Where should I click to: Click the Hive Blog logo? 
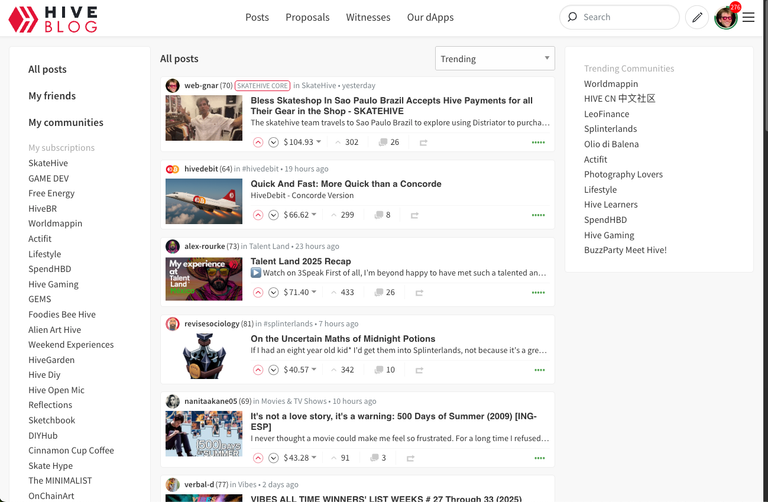(53, 19)
